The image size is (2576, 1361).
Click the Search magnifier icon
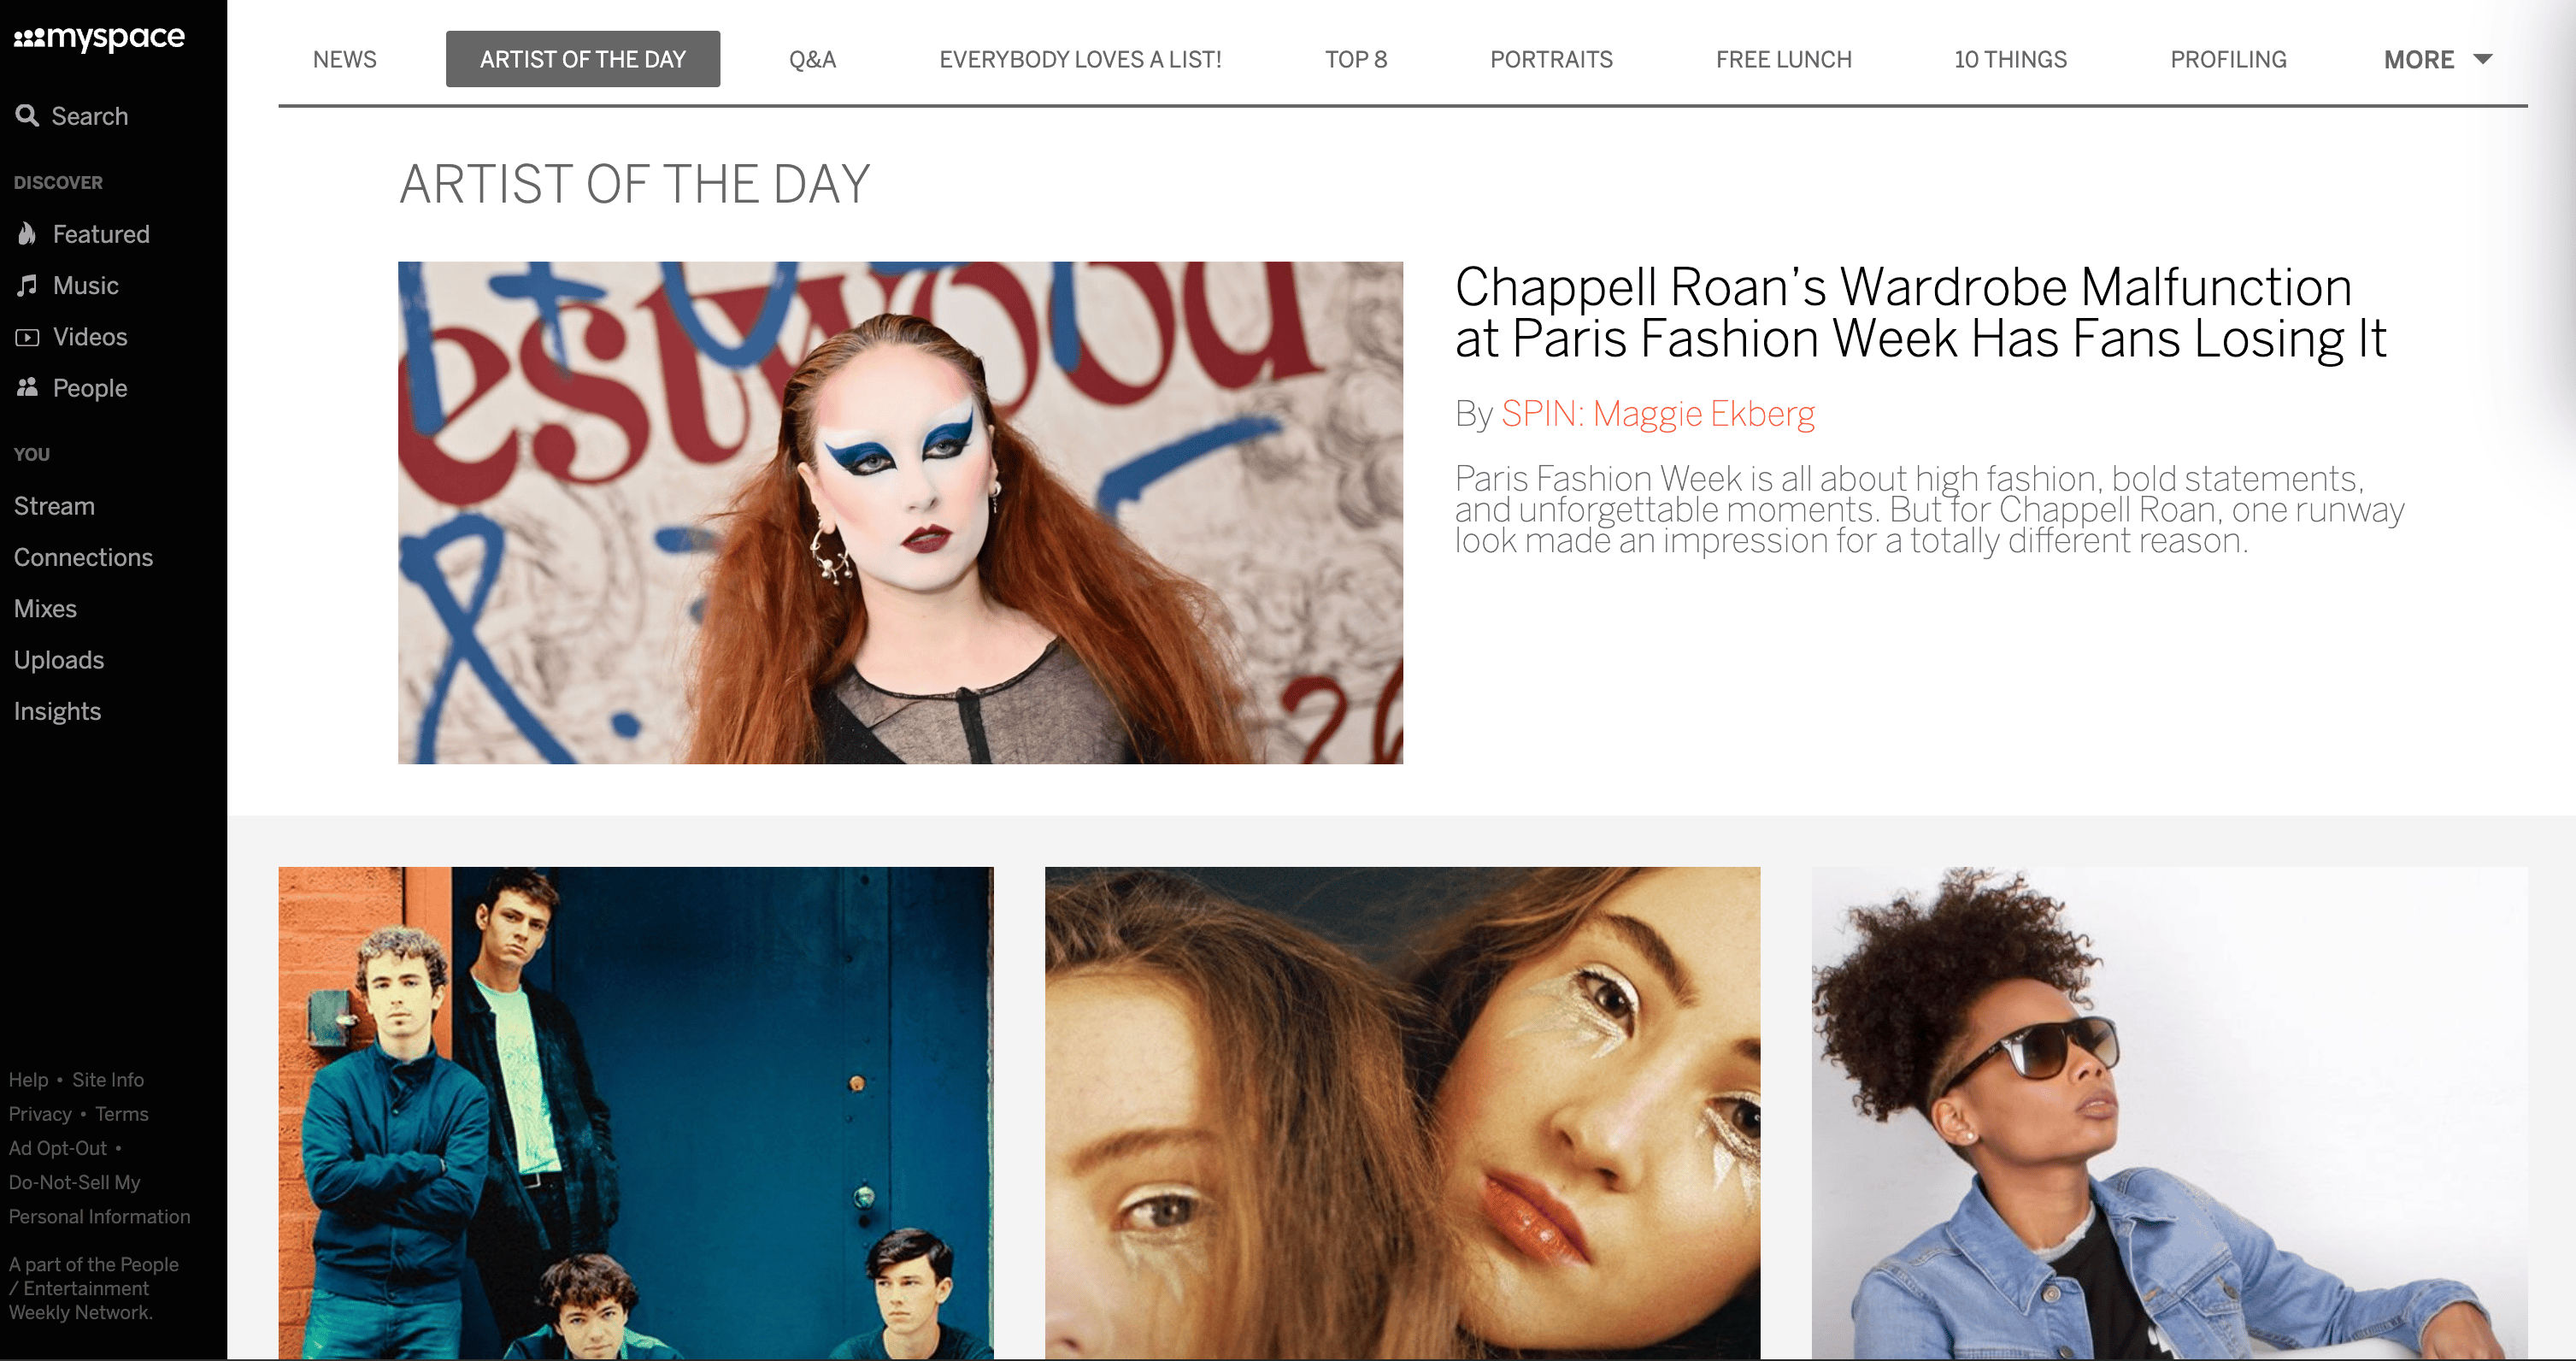pyautogui.click(x=27, y=116)
